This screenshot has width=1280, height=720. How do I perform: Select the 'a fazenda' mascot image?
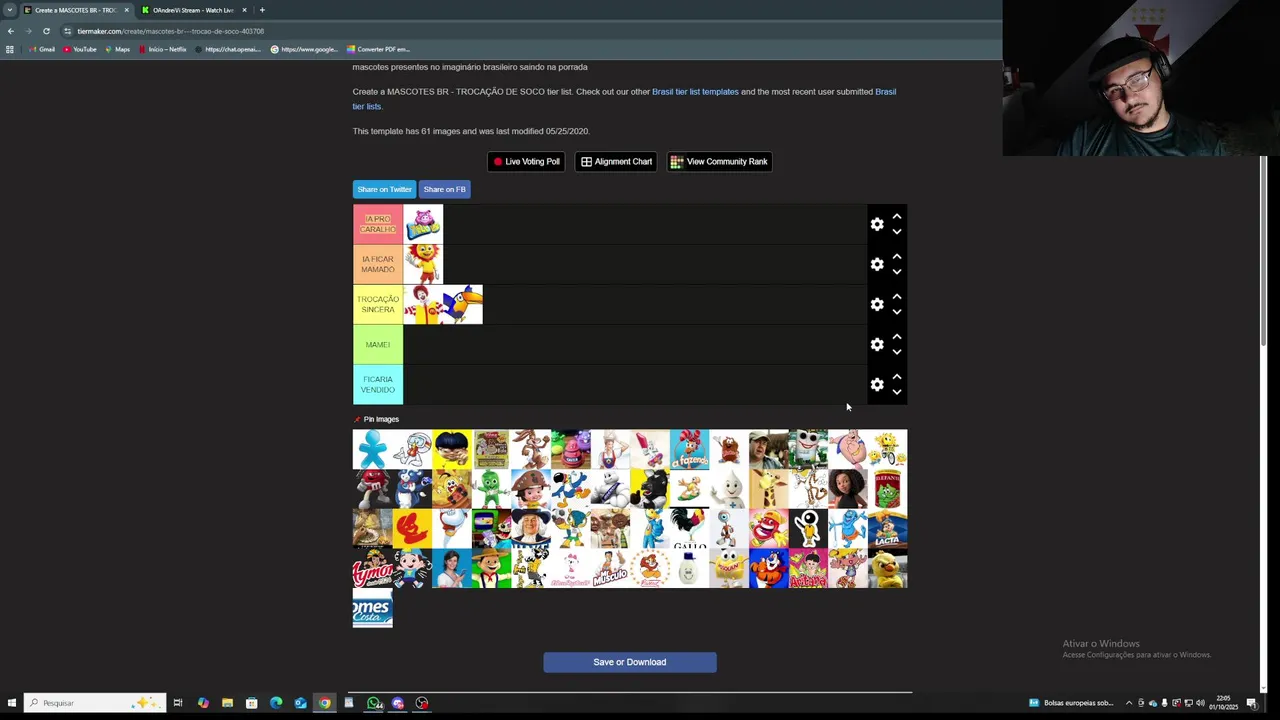(689, 449)
